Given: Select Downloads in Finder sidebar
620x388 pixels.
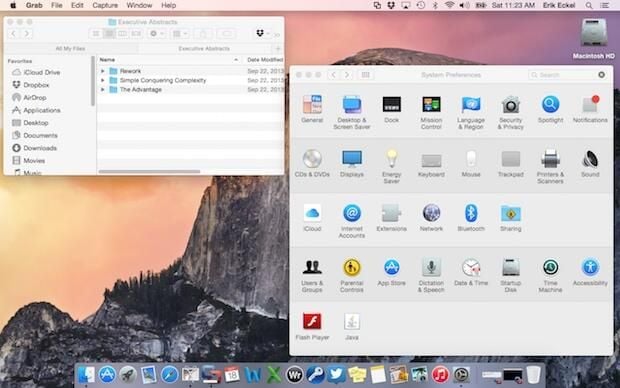Looking at the screenshot, I should 40,148.
